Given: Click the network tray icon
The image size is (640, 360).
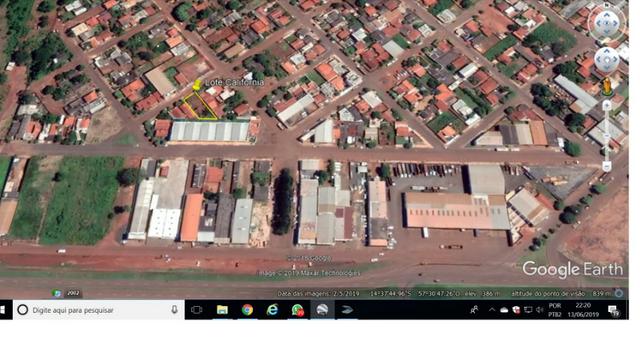Looking at the screenshot, I should tap(528, 310).
